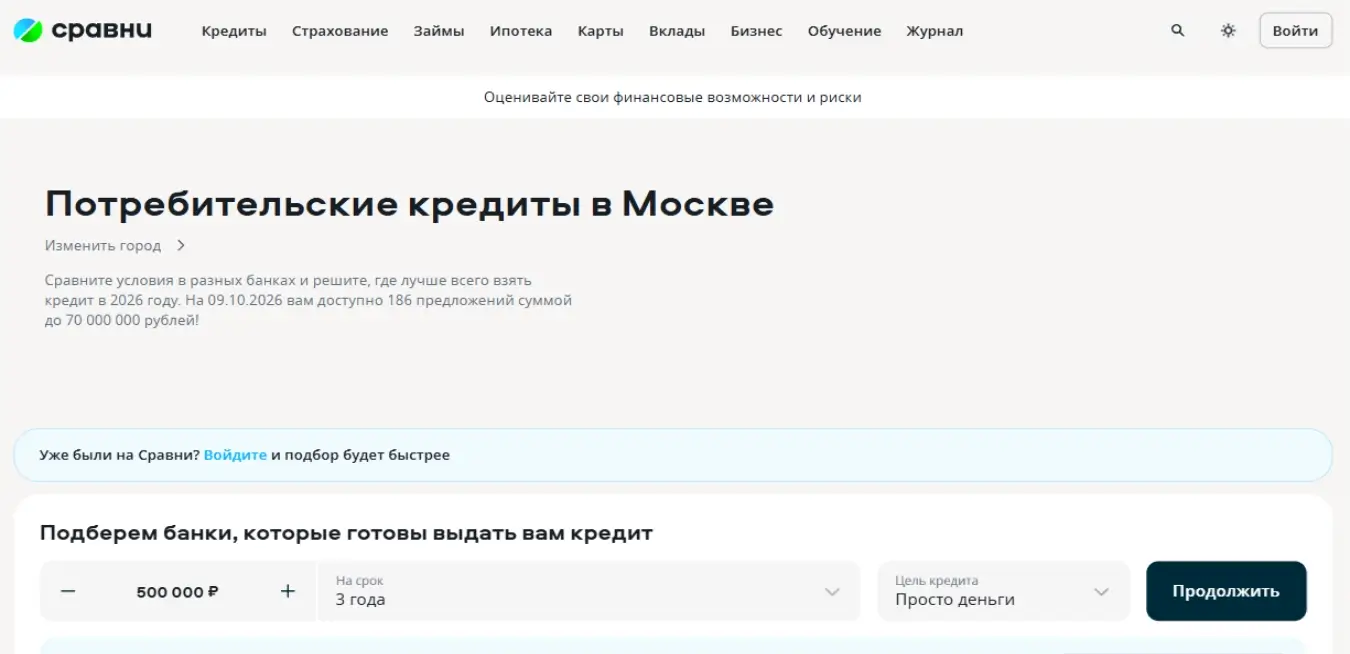Screen dimensions: 1350x654
Task: Click the Сравни logo
Action: [x=83, y=30]
